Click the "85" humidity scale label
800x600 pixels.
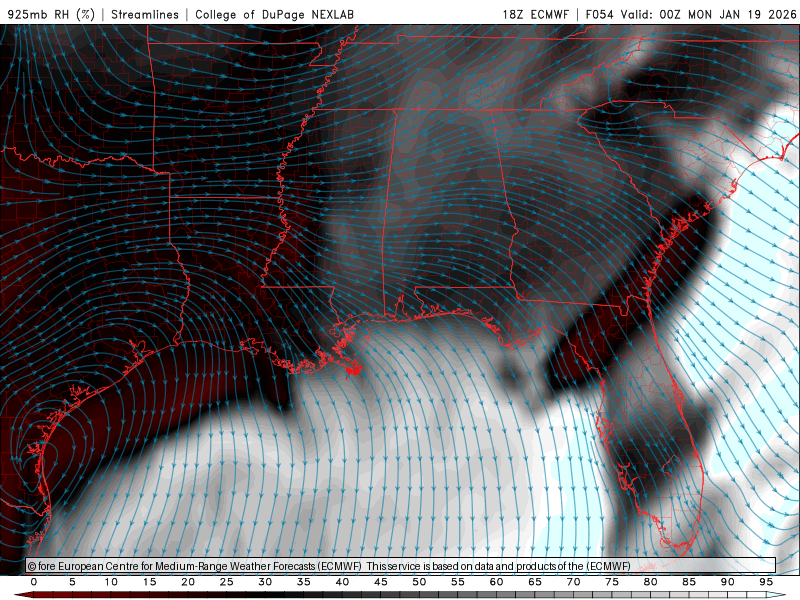pos(689,582)
